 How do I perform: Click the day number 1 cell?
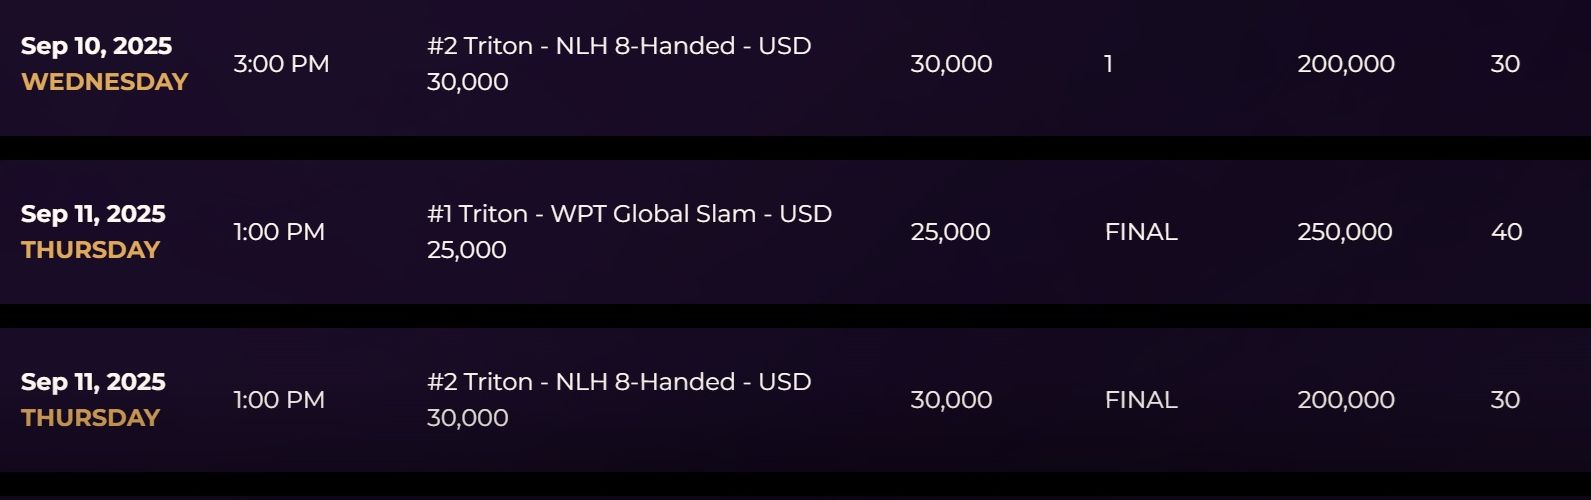1108,64
